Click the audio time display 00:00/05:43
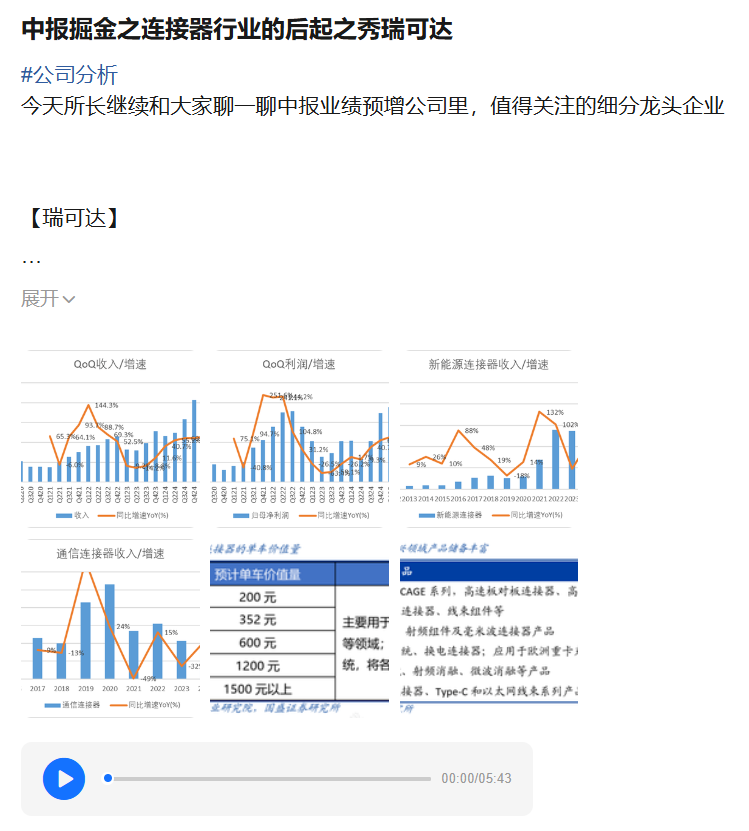 [476, 779]
